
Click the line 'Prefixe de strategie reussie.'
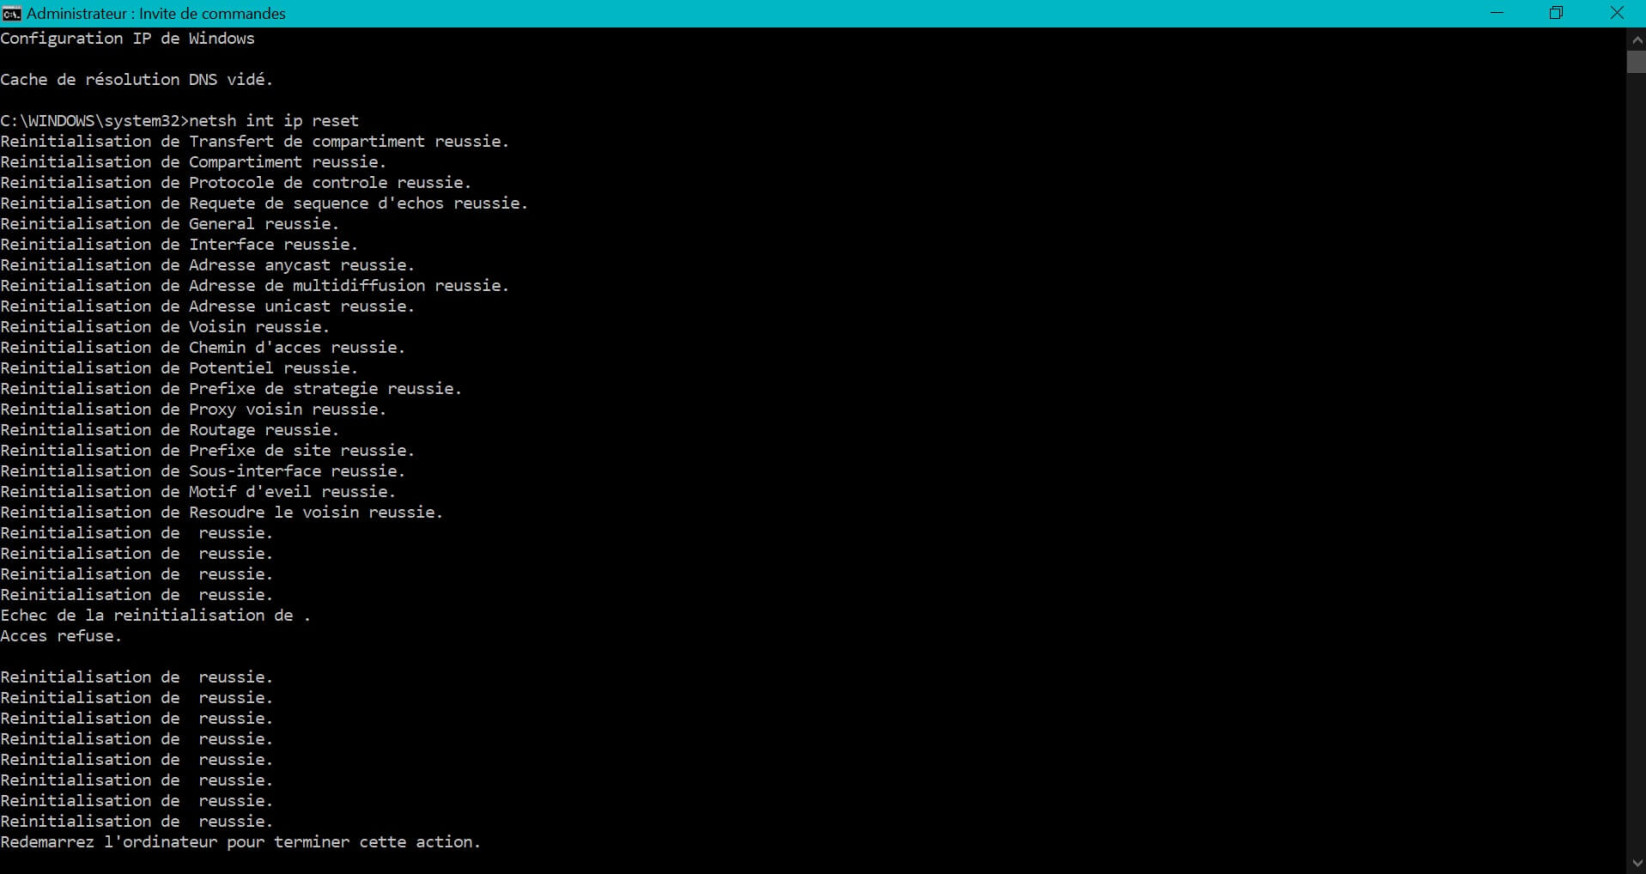(x=325, y=389)
